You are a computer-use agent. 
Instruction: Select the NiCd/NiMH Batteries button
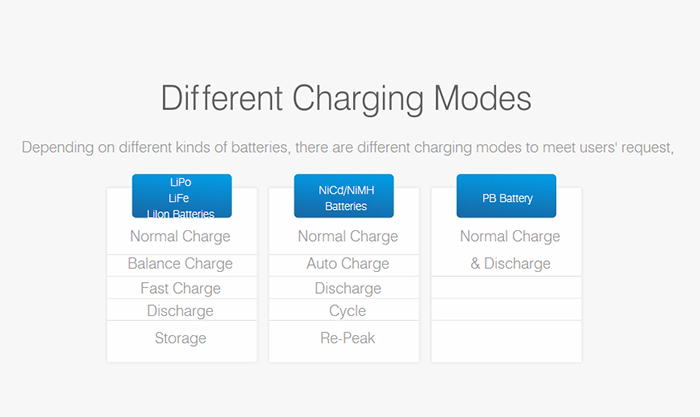click(343, 197)
